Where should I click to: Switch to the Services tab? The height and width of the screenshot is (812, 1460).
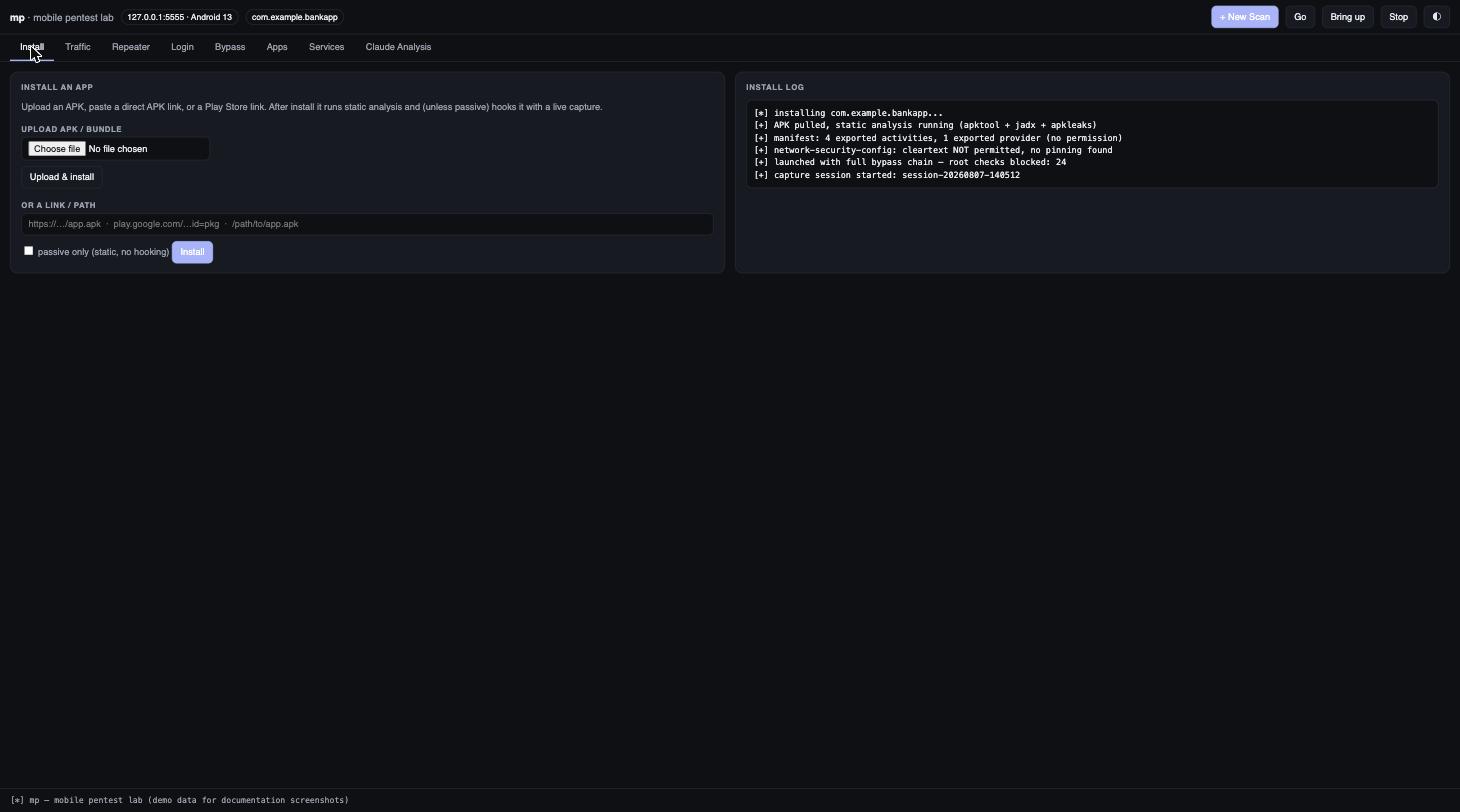point(326,47)
